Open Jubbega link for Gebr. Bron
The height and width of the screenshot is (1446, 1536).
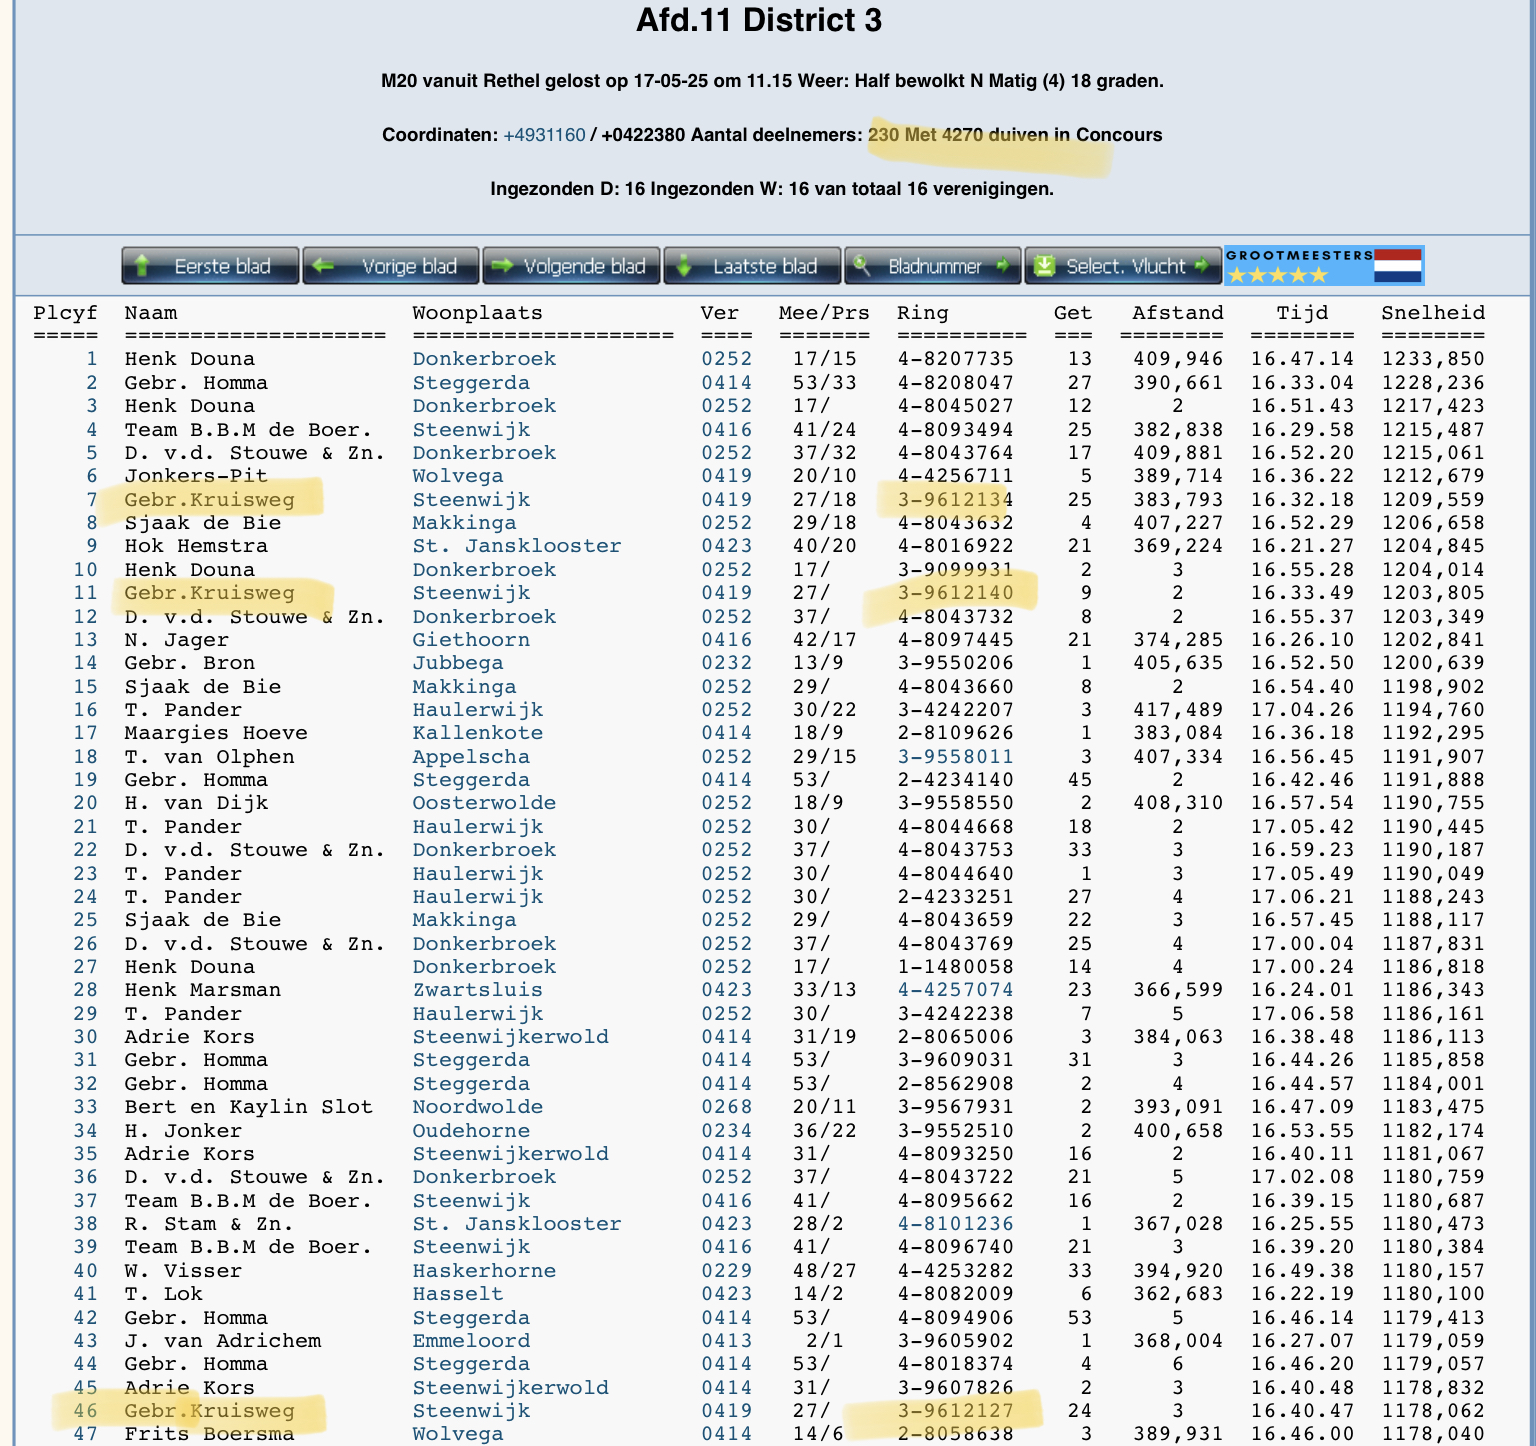458,663
